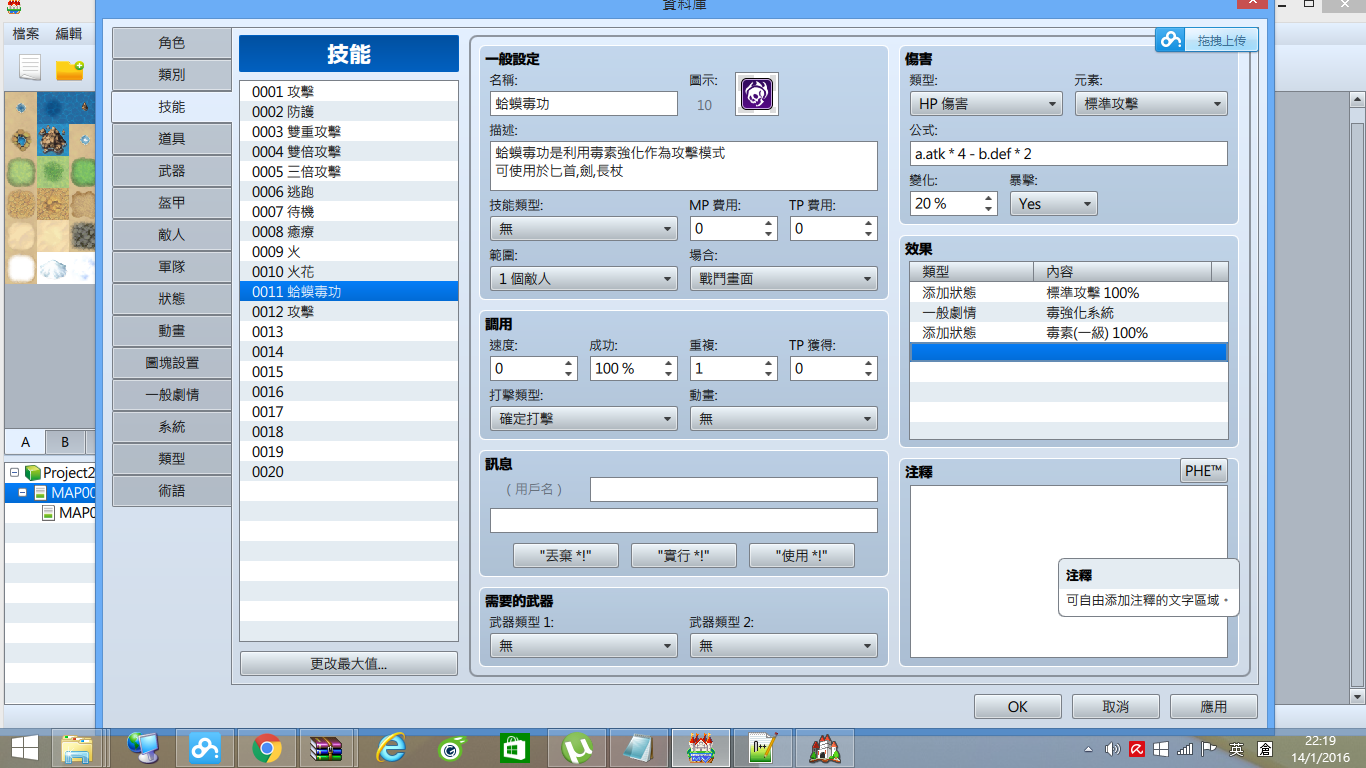
Task: Open WinRAR from the taskbar
Action: tap(328, 747)
